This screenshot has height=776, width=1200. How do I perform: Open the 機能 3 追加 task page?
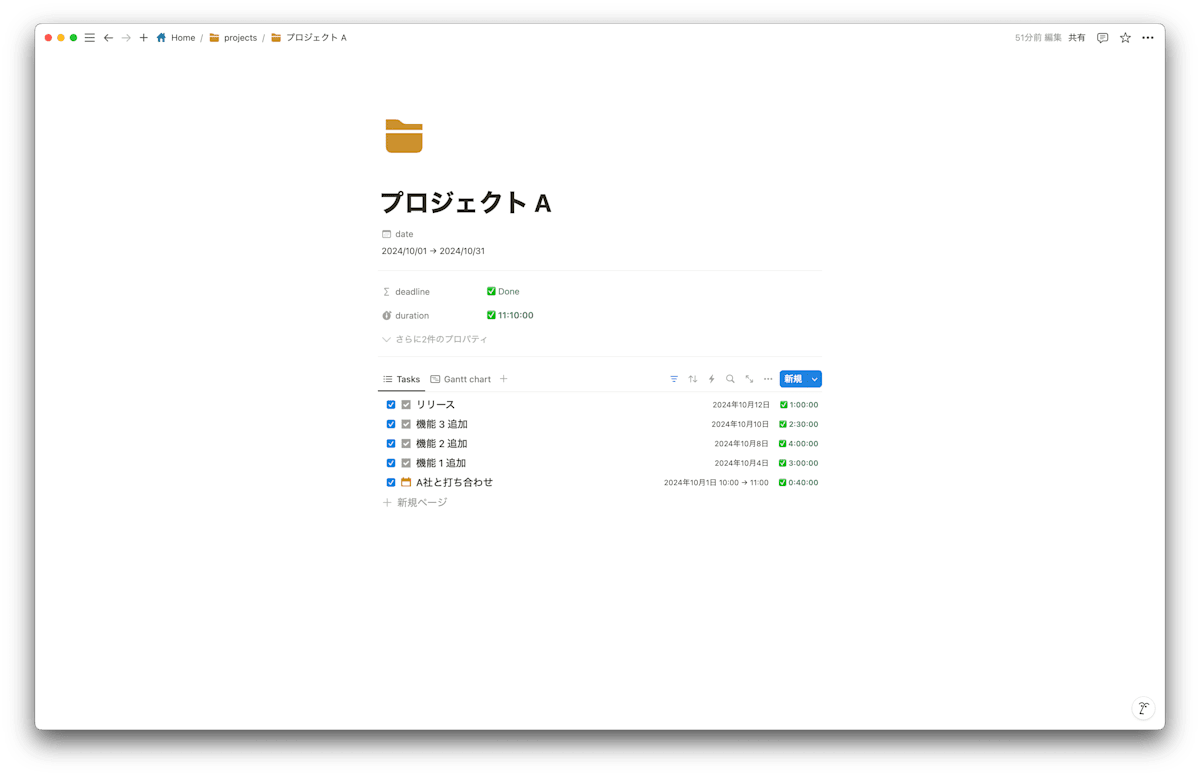pyautogui.click(x=442, y=424)
